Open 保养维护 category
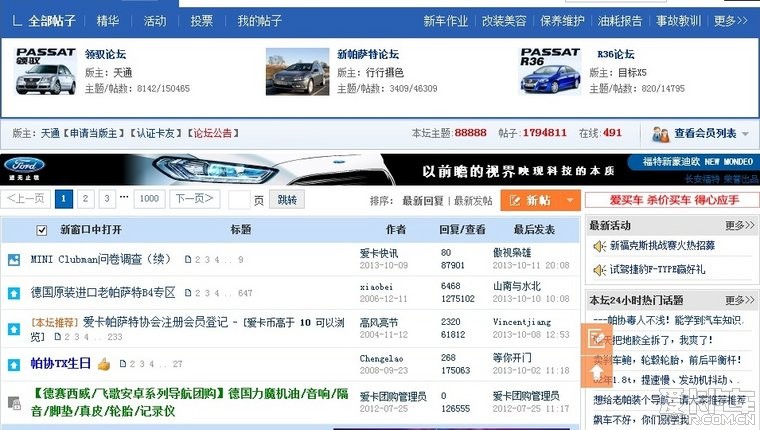This screenshot has width=760, height=430. coord(562,21)
